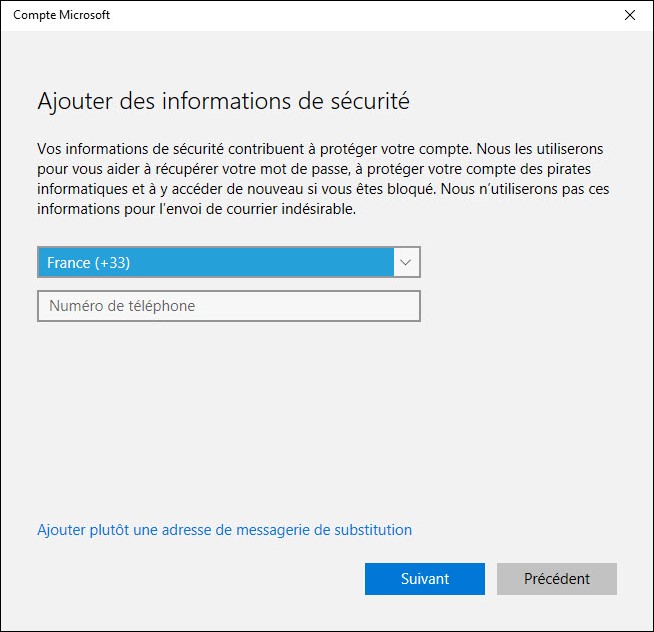Click the line starting "pour vous aider à récupérer"
The height and width of the screenshot is (632, 654).
click(x=320, y=169)
